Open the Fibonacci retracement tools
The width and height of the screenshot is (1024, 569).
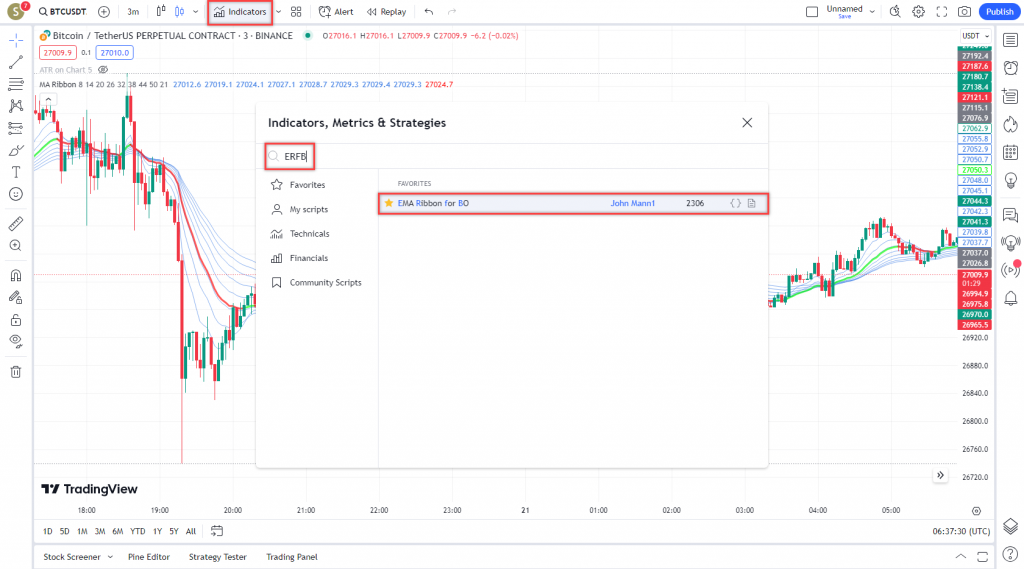(x=16, y=84)
